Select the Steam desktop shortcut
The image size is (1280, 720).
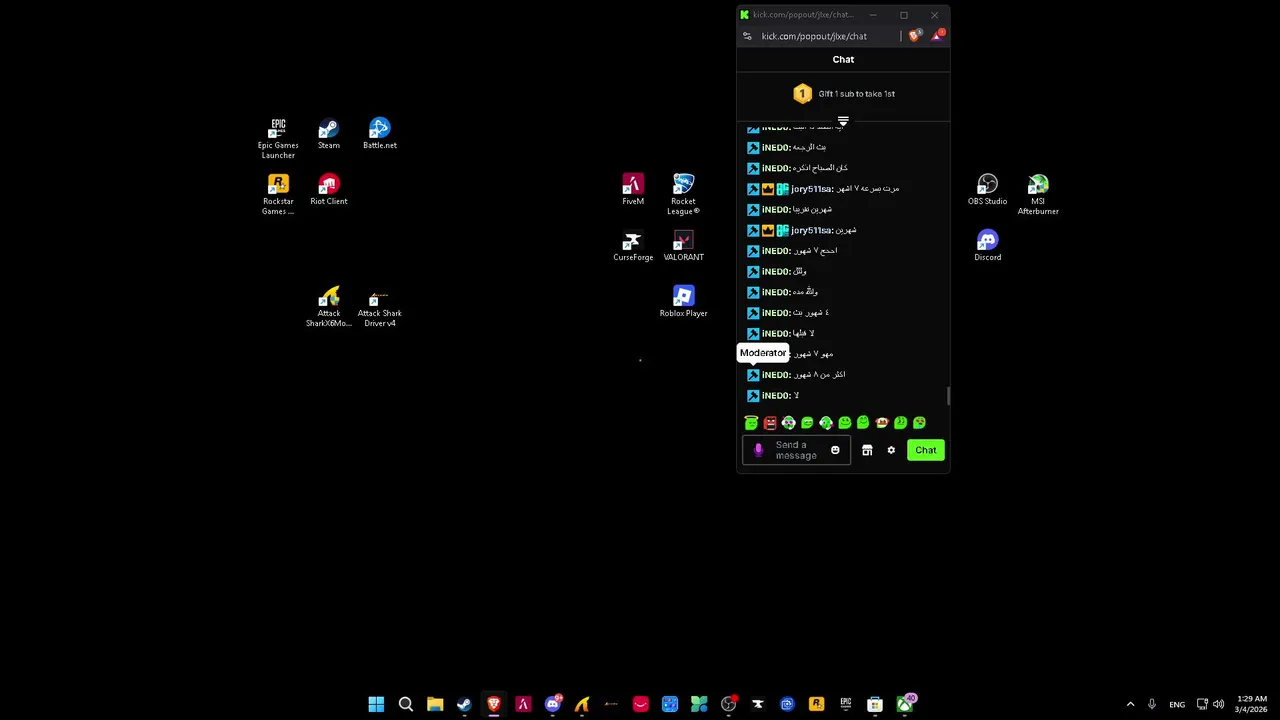(329, 134)
